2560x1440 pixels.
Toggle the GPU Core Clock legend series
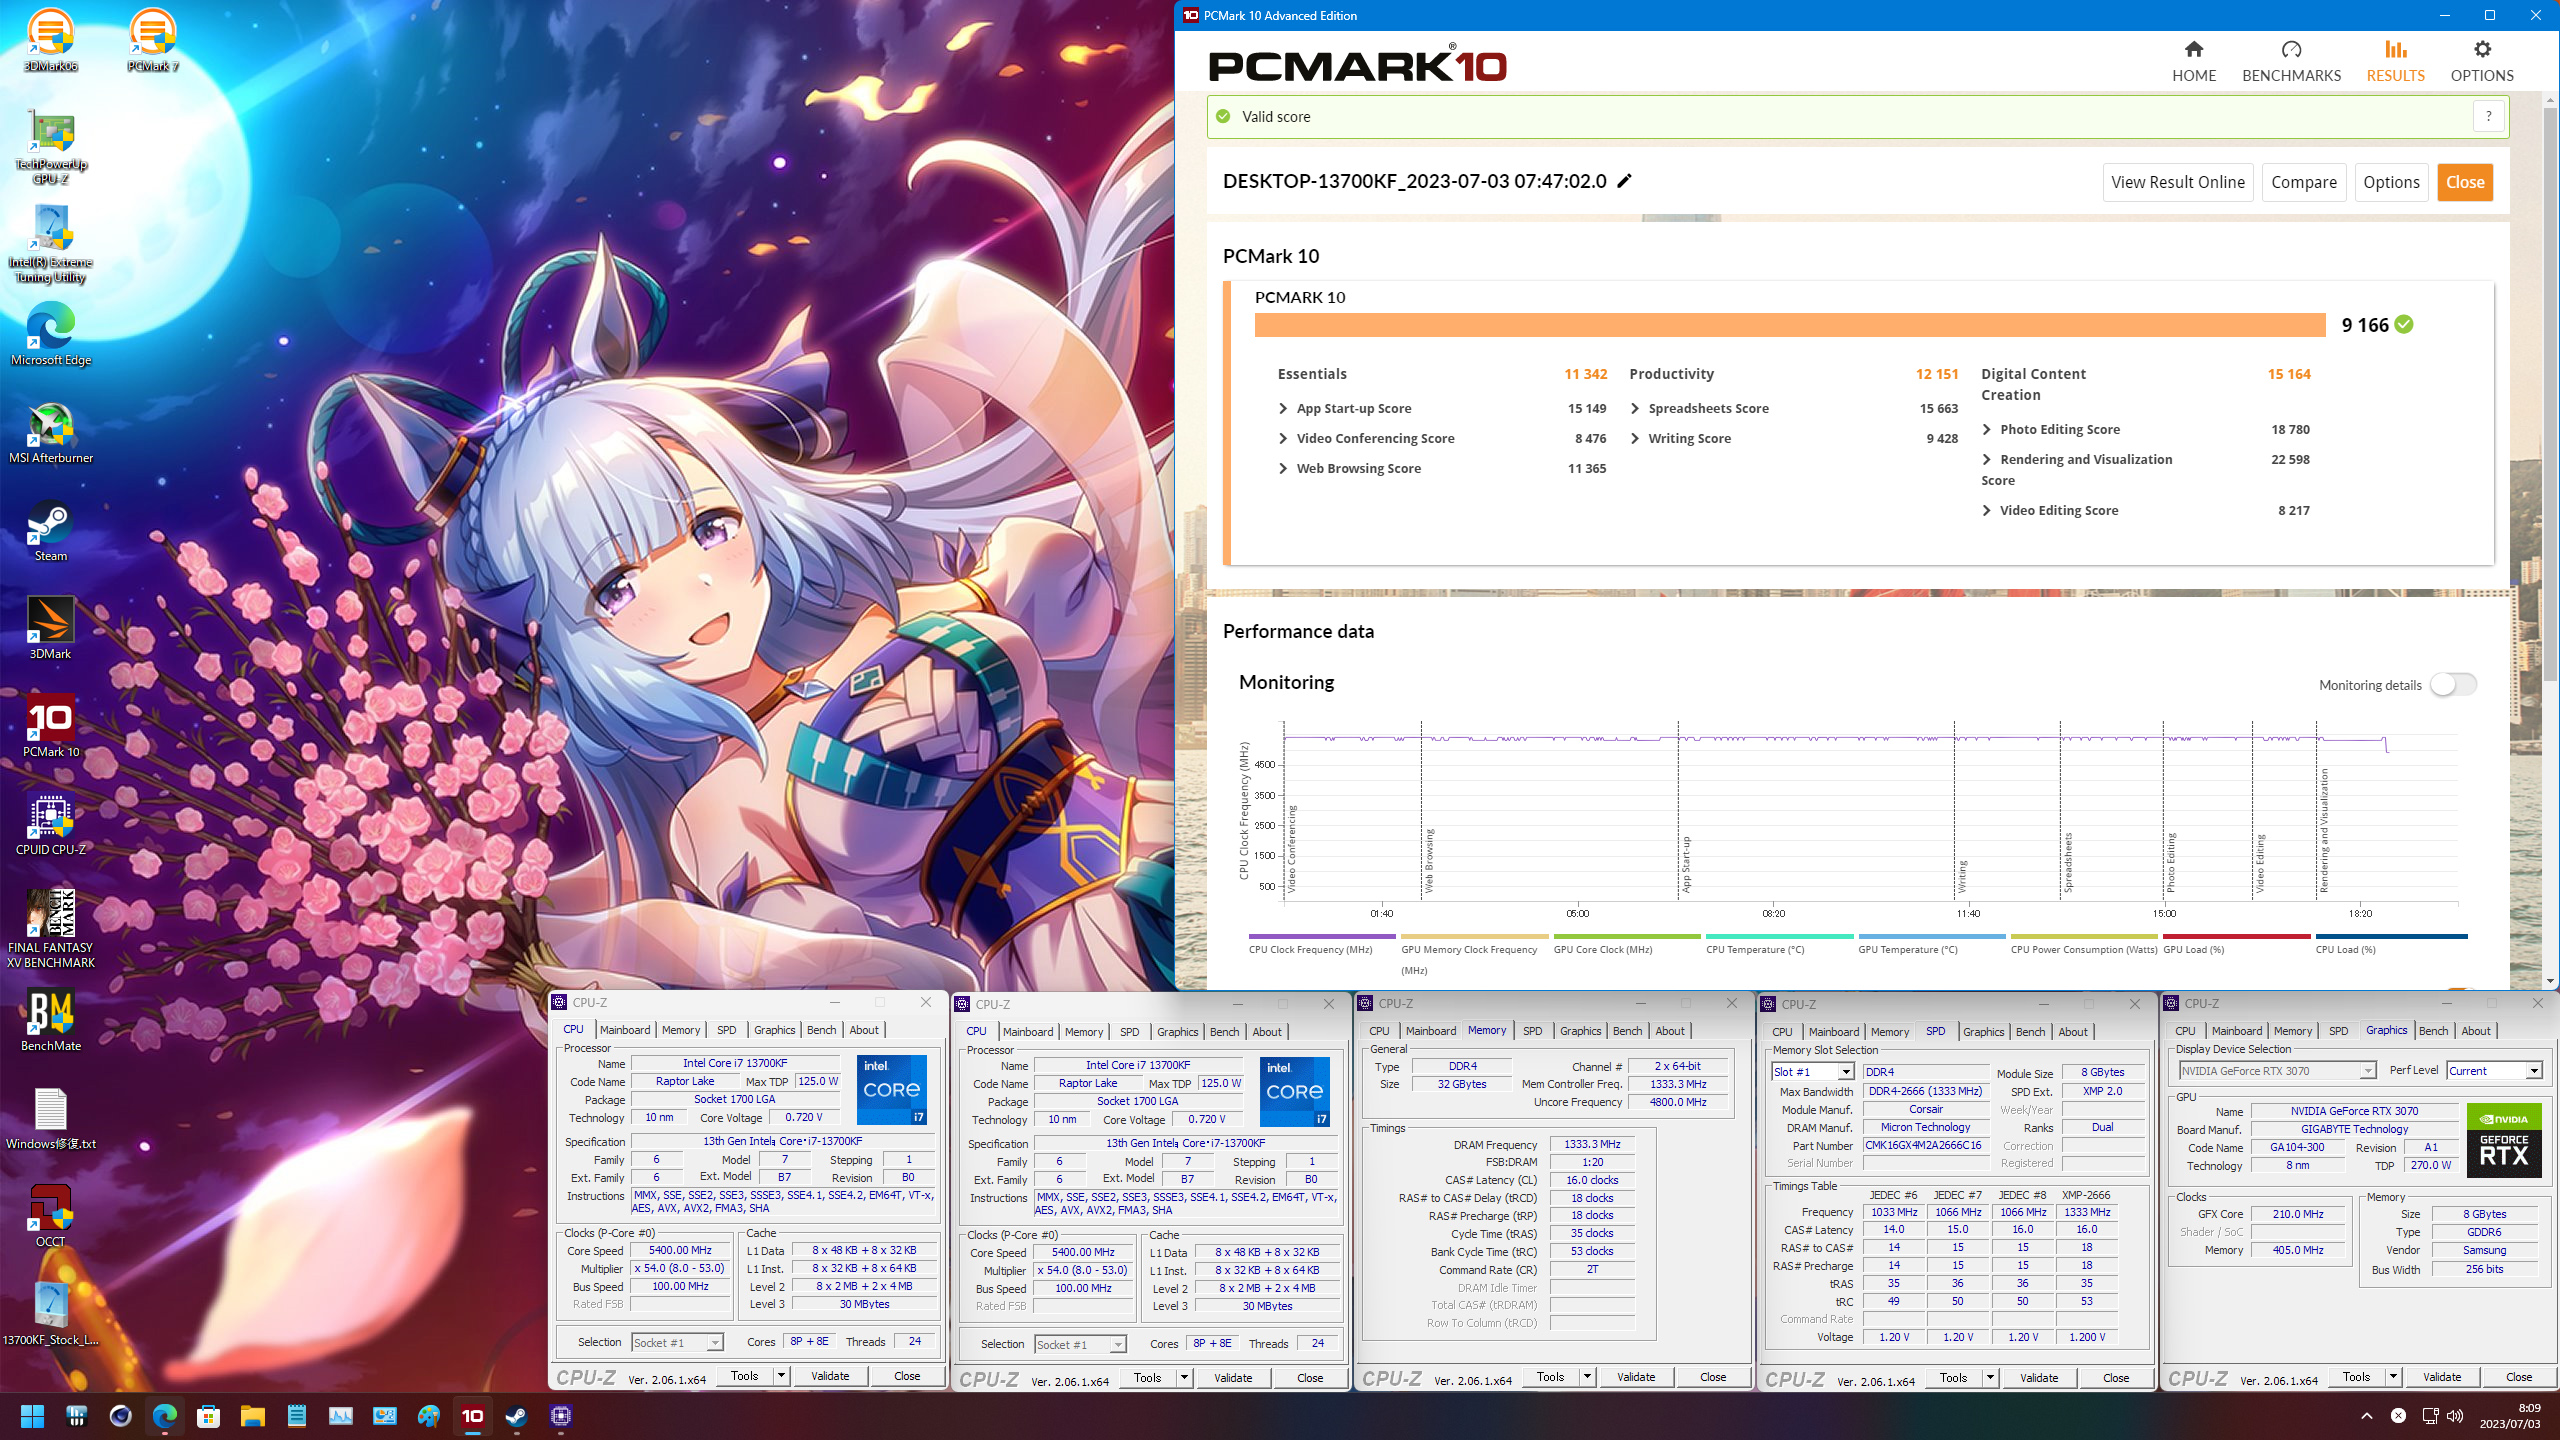tap(1627, 944)
